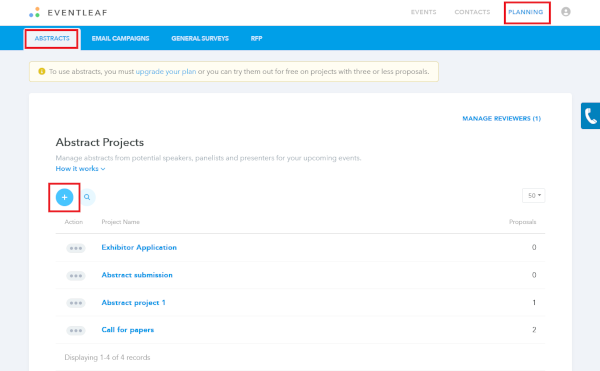Viewport: 600px width, 371px height.
Task: Open action menu for Call for papers
Action: 76,330
